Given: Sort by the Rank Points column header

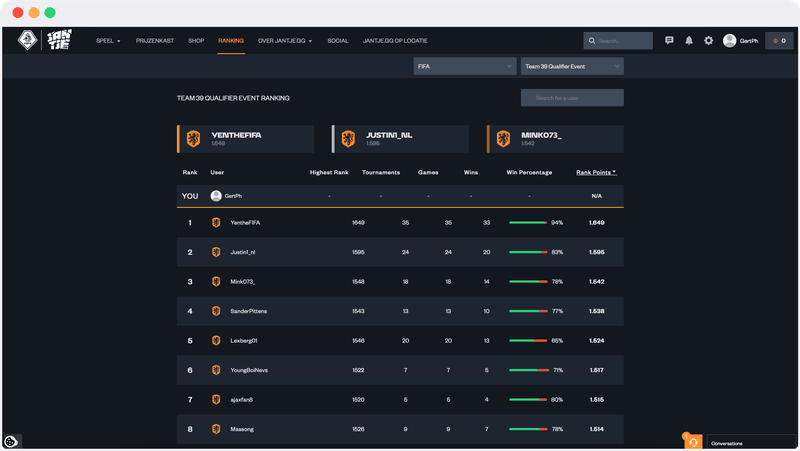Looking at the screenshot, I should (596, 172).
